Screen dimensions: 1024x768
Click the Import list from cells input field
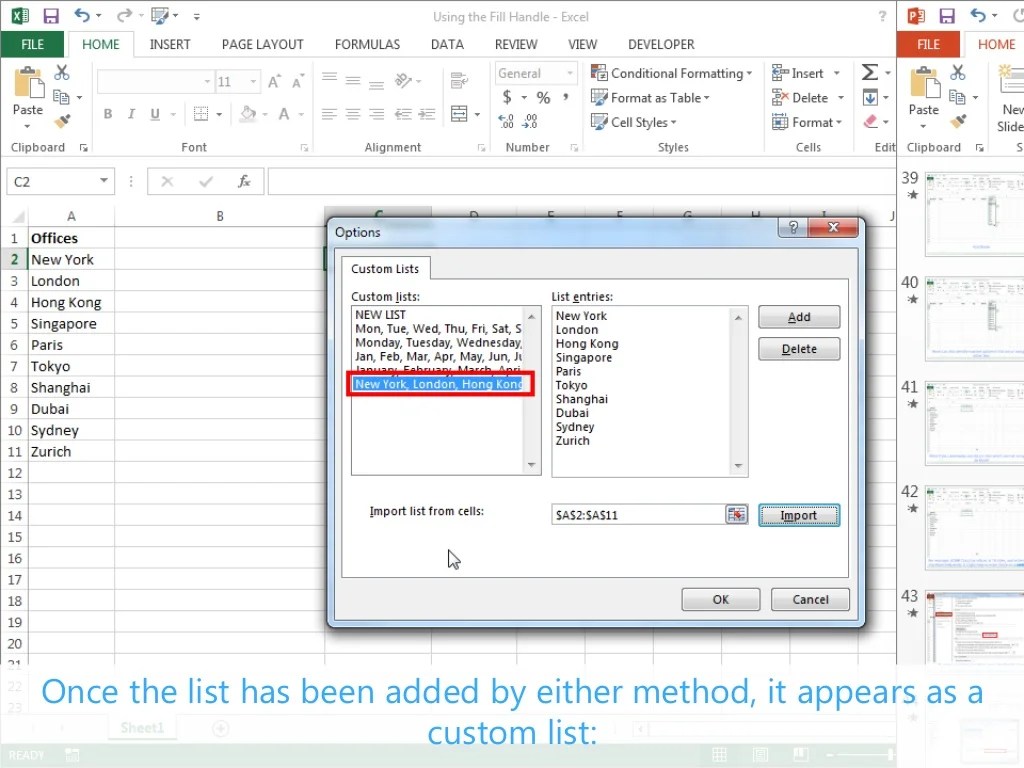[x=640, y=513]
